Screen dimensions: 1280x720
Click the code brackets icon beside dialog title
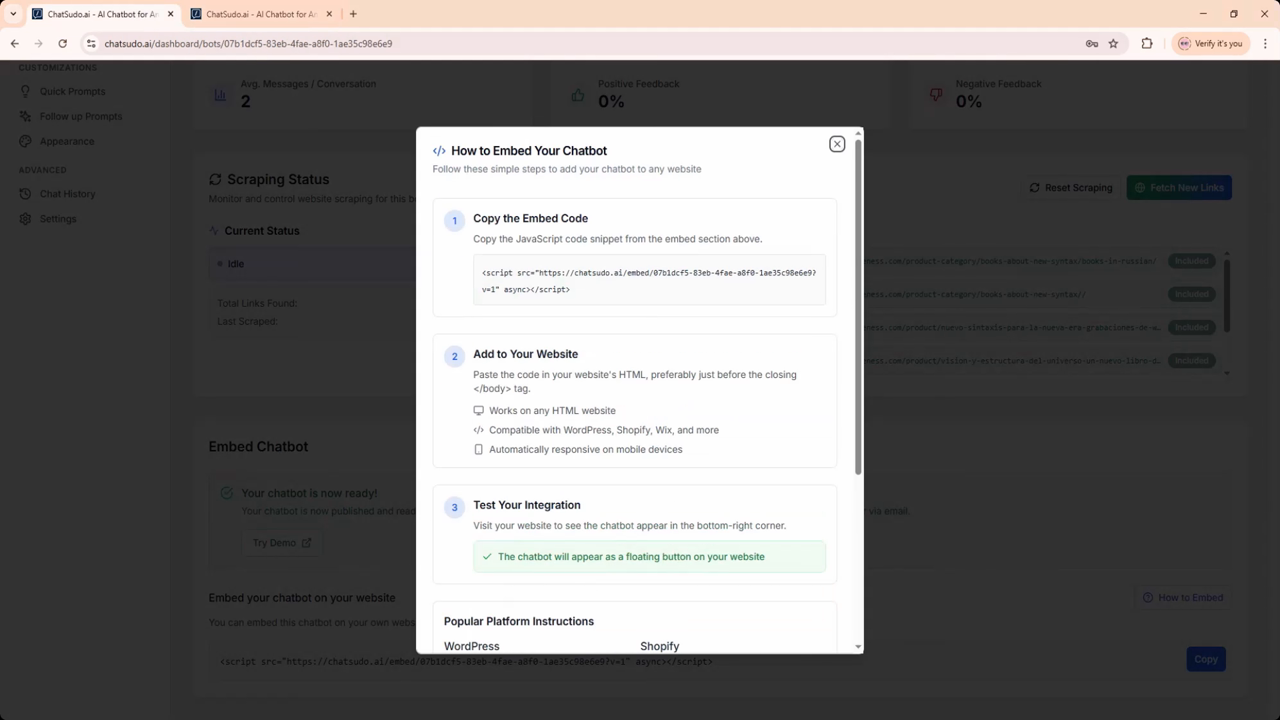(439, 151)
